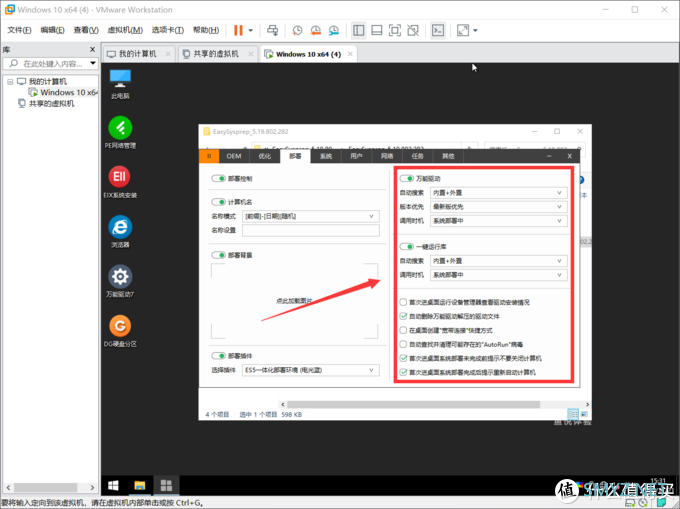Open the 此电脑 desktop icon
This screenshot has height=509, width=680.
[120, 84]
